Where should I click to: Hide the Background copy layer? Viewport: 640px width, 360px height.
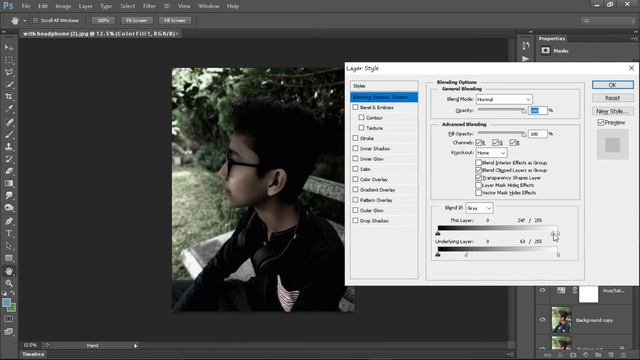pyautogui.click(x=542, y=320)
